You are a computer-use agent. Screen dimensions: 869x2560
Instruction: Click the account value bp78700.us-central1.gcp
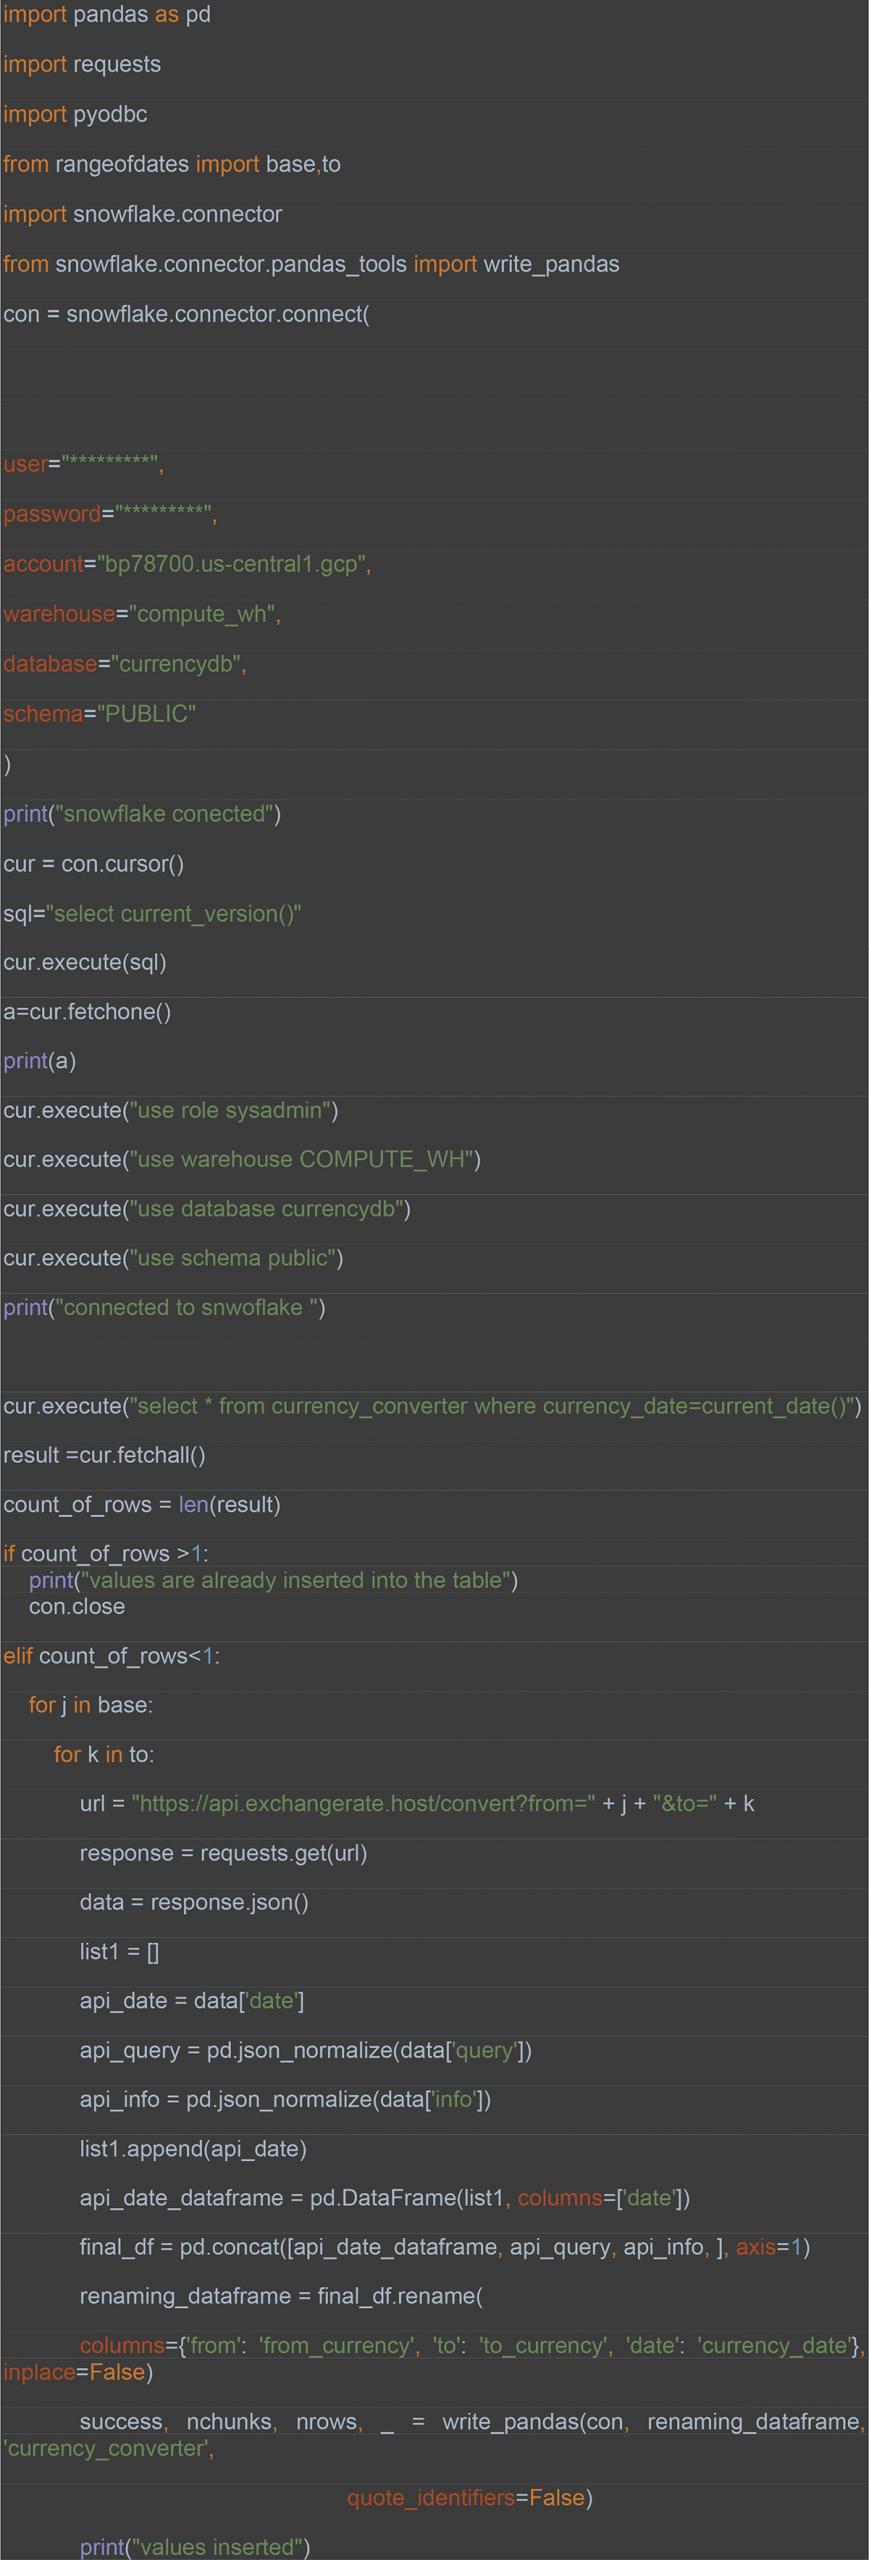pos(232,564)
